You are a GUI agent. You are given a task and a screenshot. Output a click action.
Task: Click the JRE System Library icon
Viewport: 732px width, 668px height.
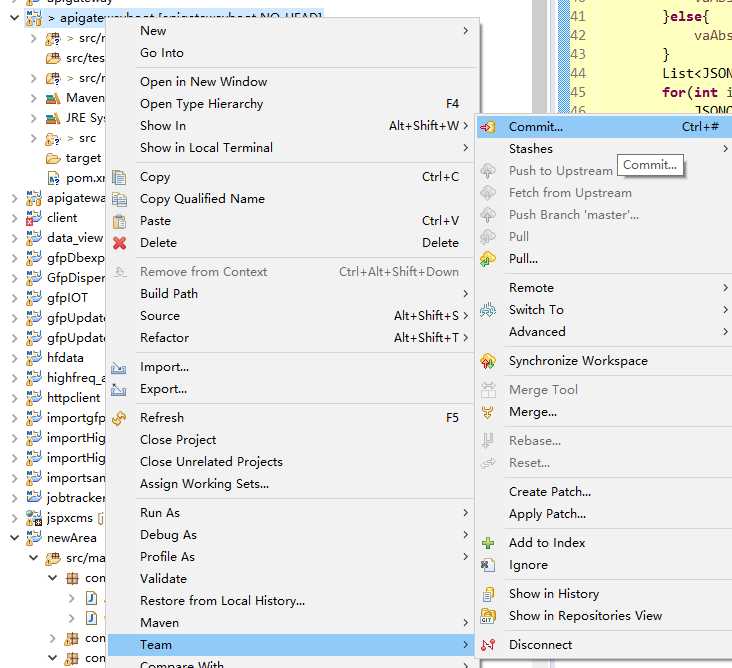click(53, 118)
